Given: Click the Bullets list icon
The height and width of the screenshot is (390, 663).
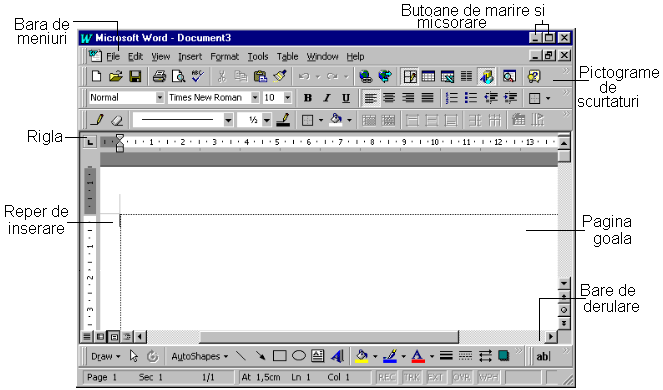Looking at the screenshot, I should click(x=471, y=98).
